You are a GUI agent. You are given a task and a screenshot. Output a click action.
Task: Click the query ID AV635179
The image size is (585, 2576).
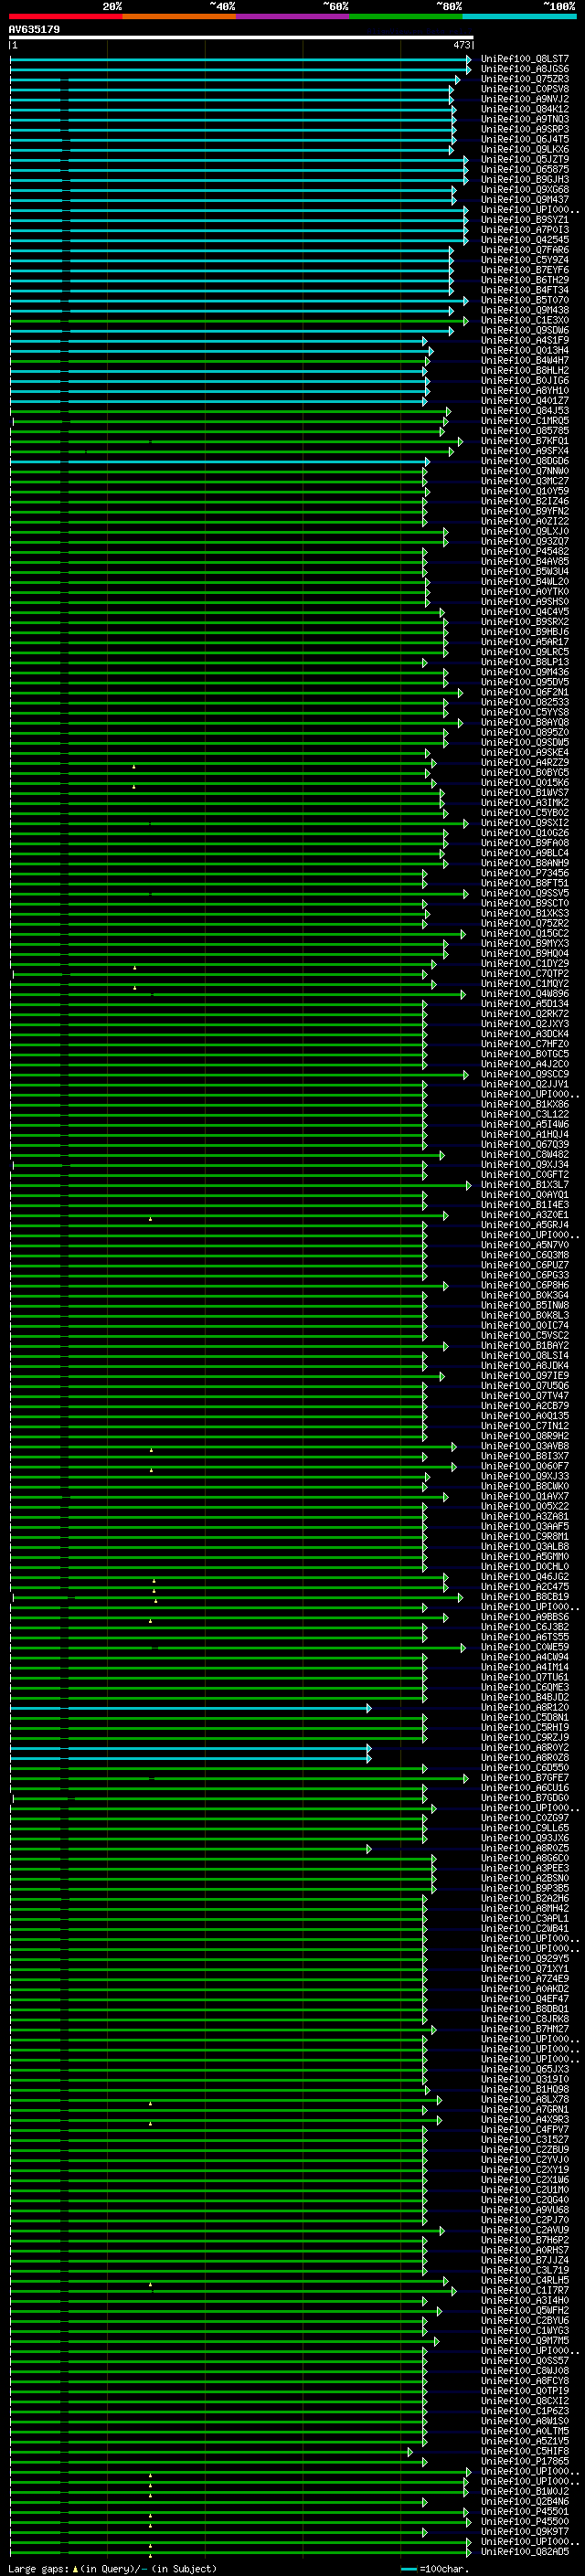point(34,29)
